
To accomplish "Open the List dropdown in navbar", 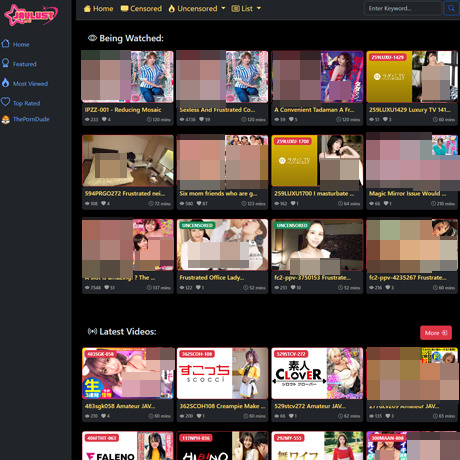I will click(246, 8).
